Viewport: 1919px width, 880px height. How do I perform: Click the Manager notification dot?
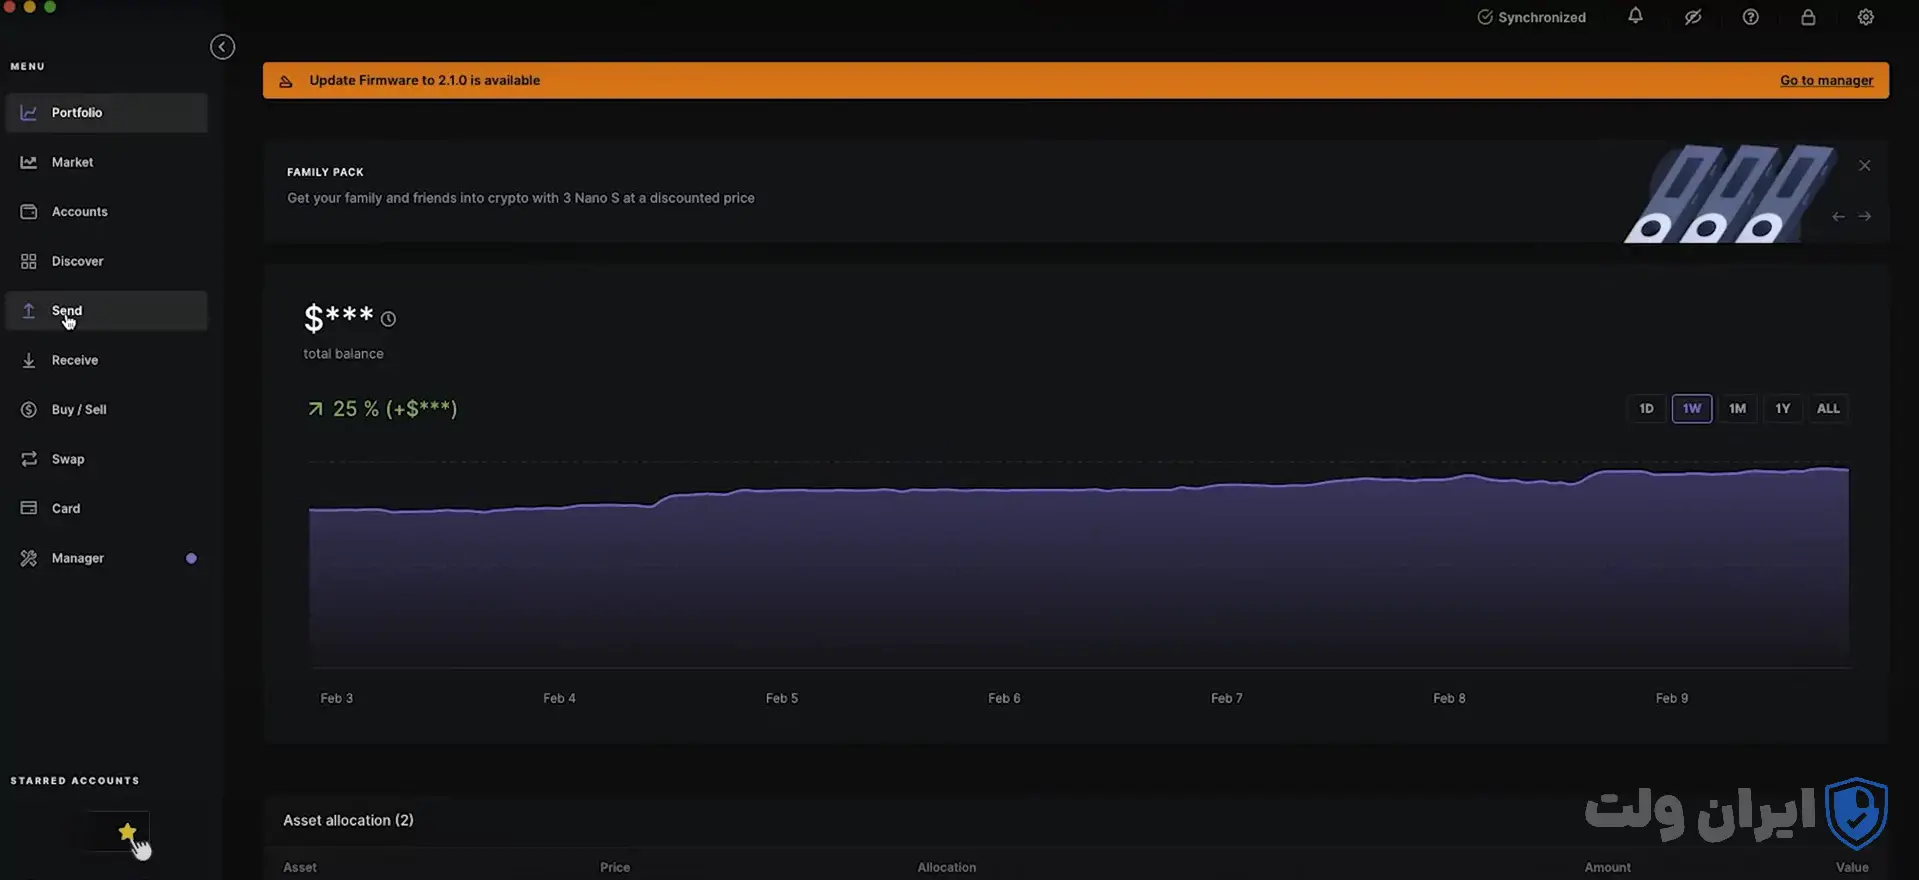click(191, 558)
